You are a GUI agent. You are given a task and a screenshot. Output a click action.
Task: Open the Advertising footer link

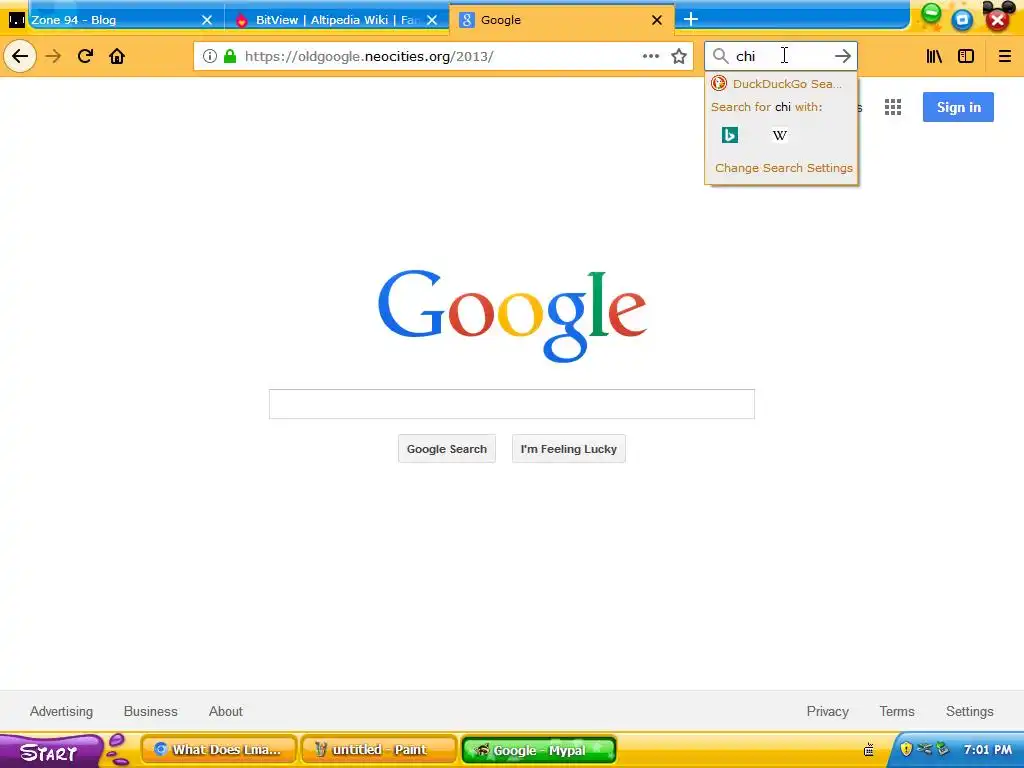pyautogui.click(x=61, y=711)
